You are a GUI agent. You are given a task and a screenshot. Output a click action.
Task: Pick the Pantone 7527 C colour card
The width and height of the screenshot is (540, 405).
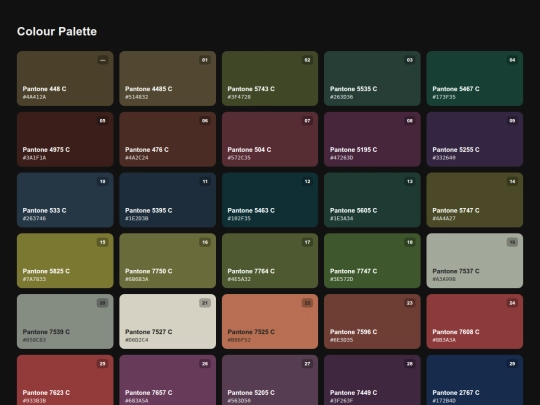point(167,322)
